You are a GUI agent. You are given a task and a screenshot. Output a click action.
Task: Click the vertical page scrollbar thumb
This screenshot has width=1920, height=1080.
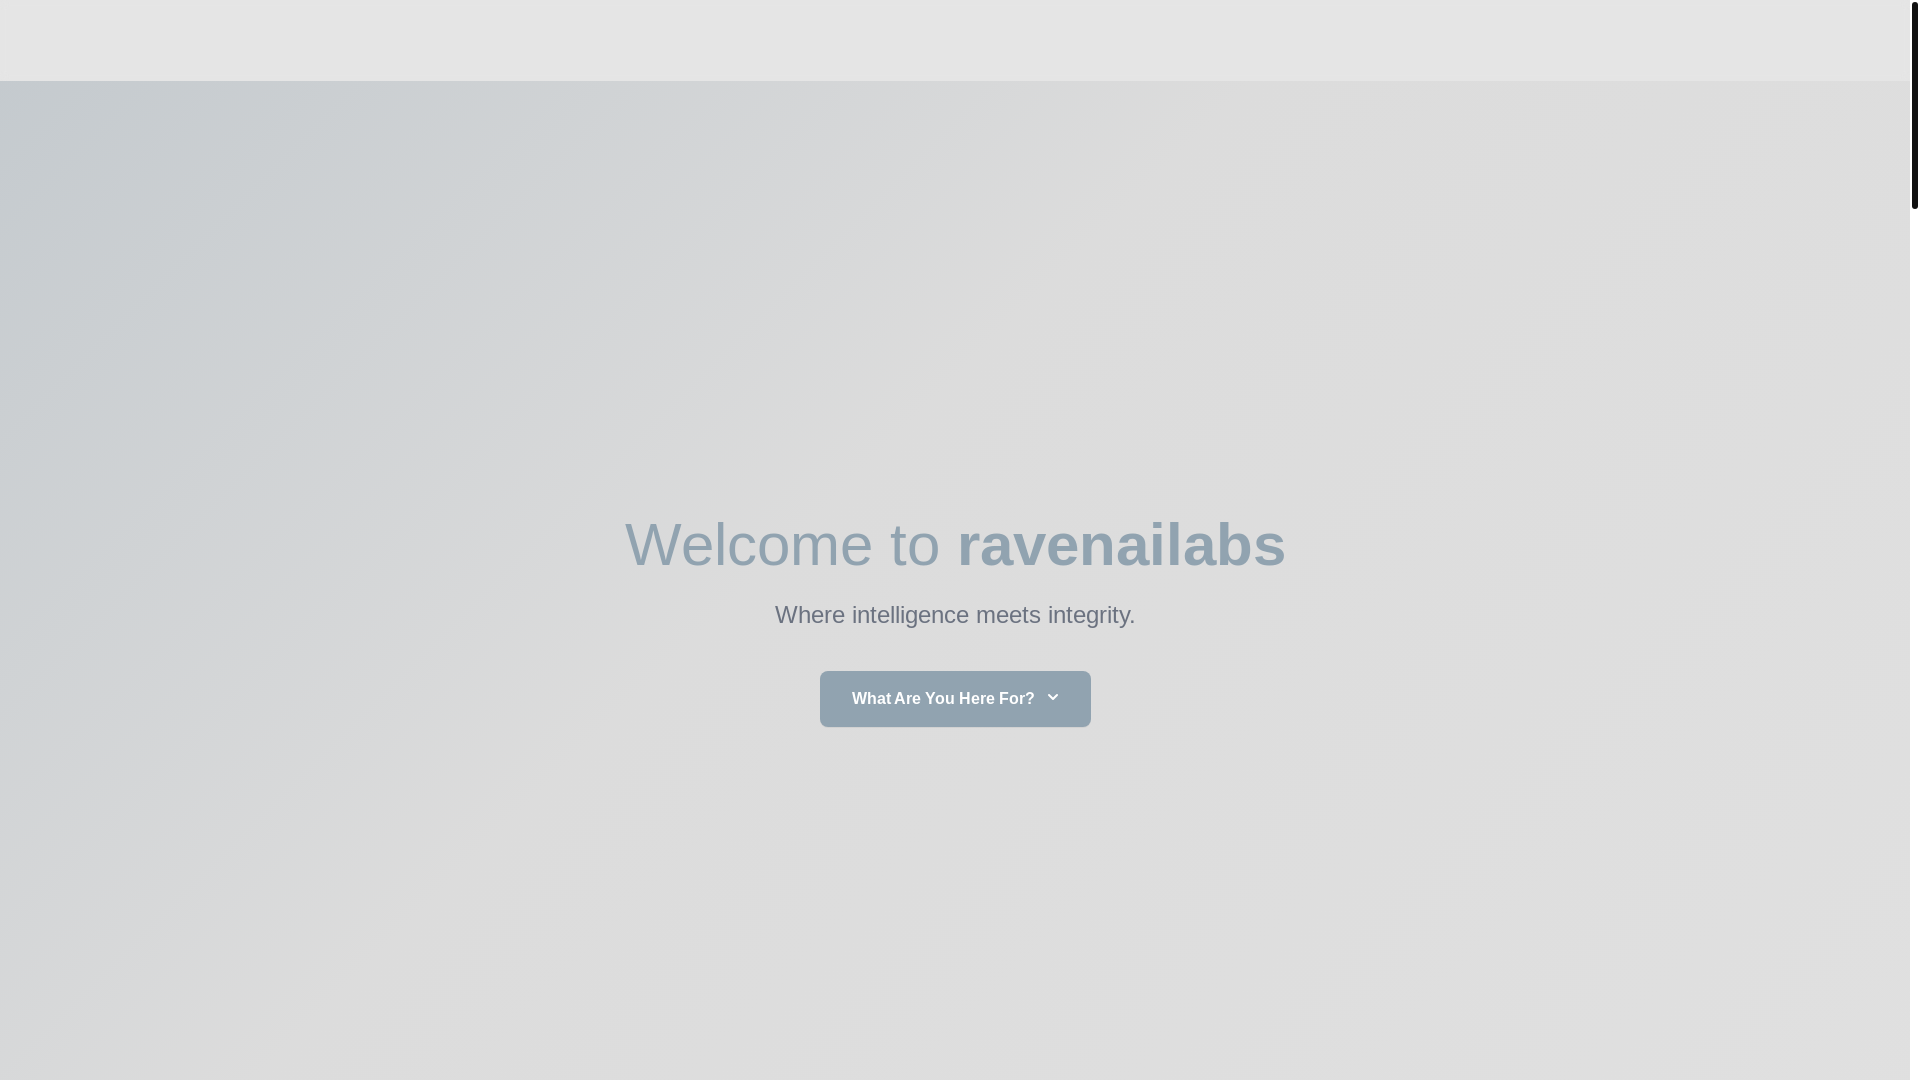[1915, 104]
